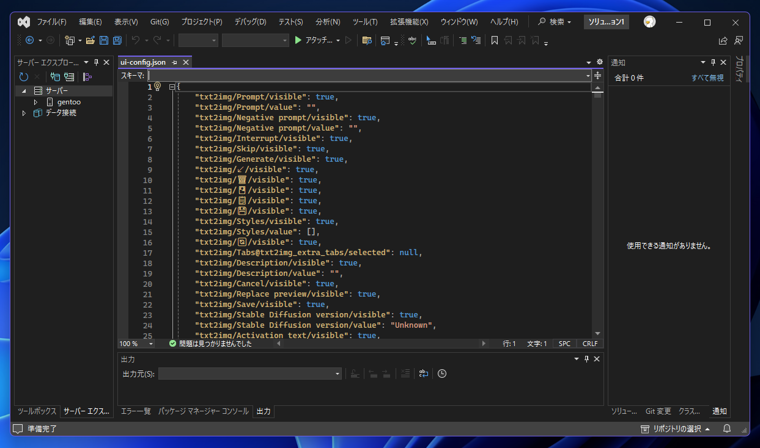Image resolution: width=760 pixels, height=448 pixels.
Task: Collapse the サーバー tree node
Action: [x=24, y=91]
